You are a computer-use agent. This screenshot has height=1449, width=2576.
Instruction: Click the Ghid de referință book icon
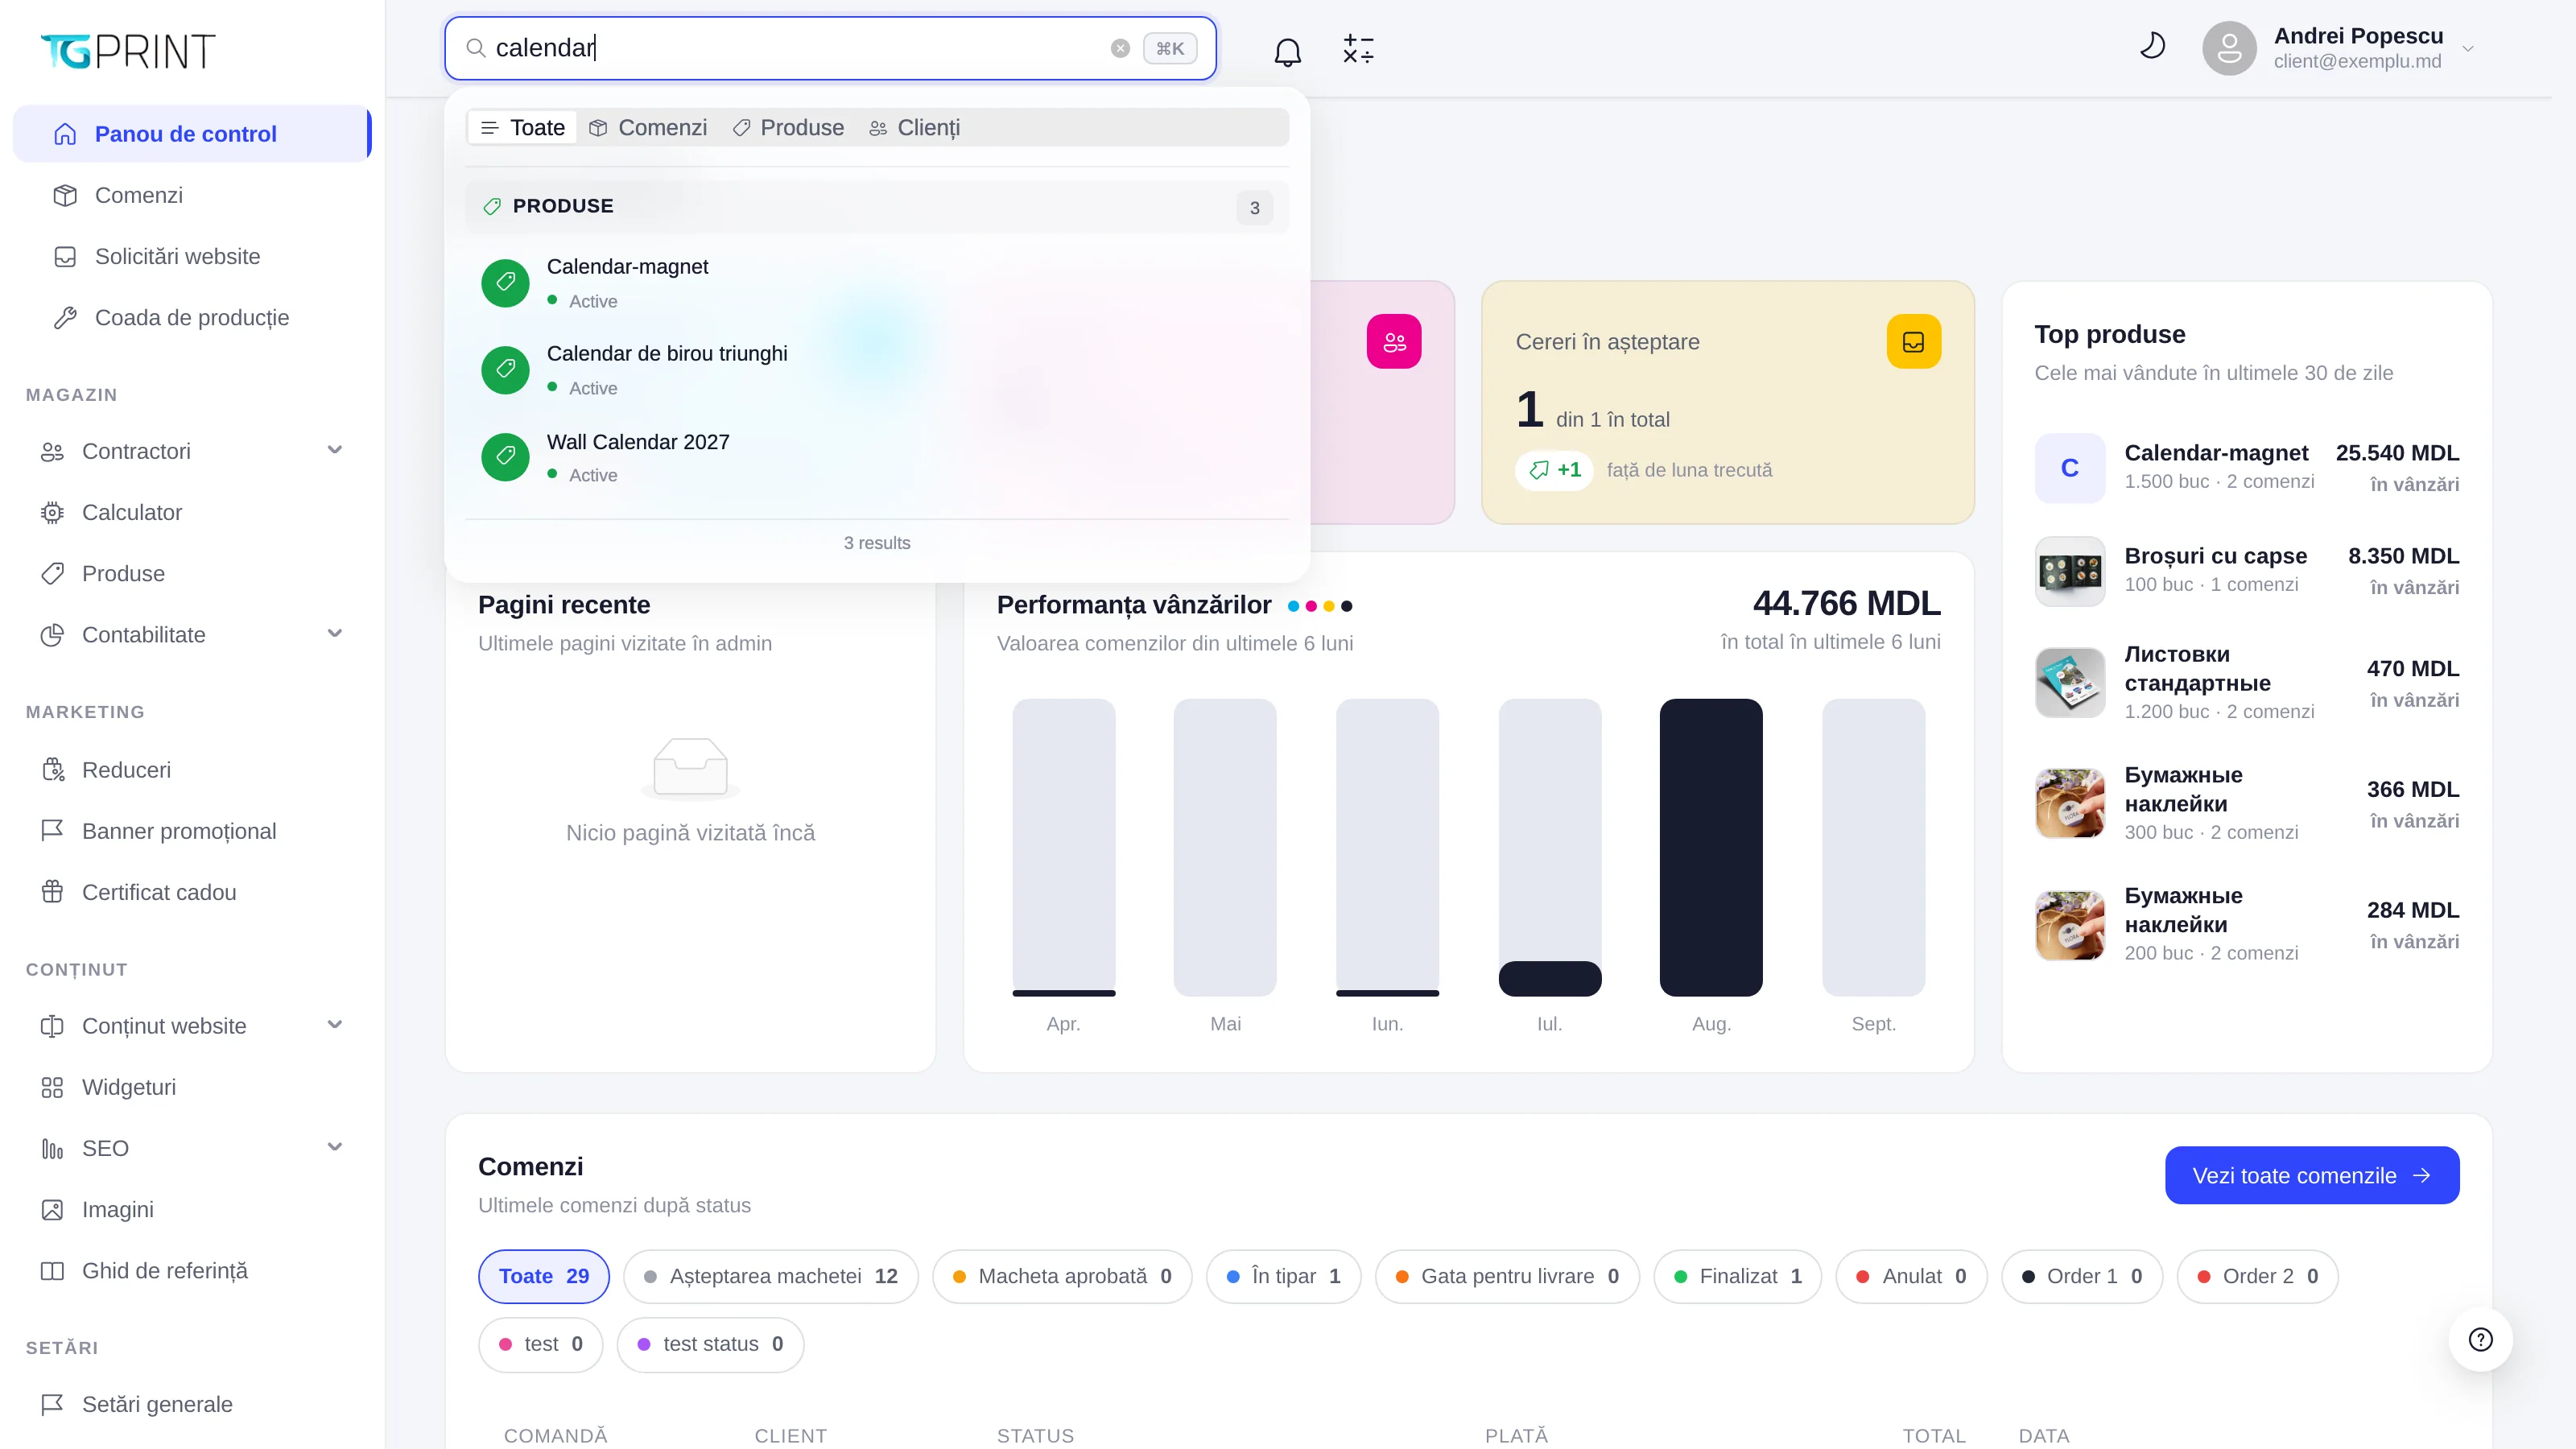pyautogui.click(x=52, y=1271)
